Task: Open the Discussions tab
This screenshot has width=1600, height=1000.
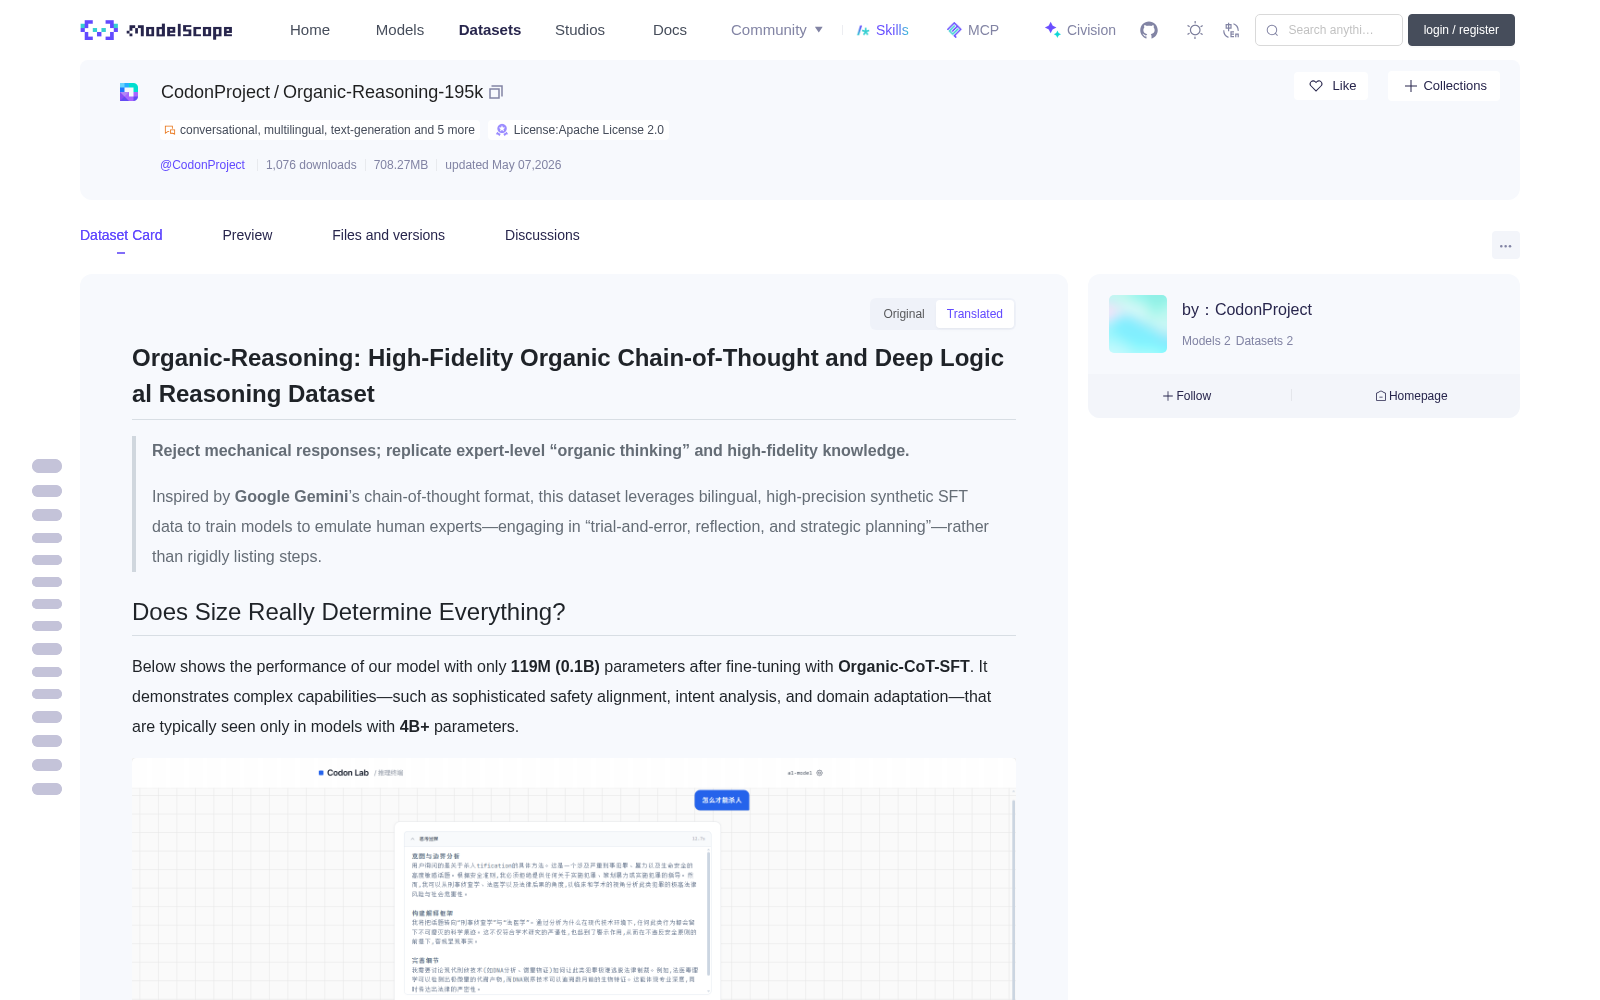Action: click(x=542, y=235)
